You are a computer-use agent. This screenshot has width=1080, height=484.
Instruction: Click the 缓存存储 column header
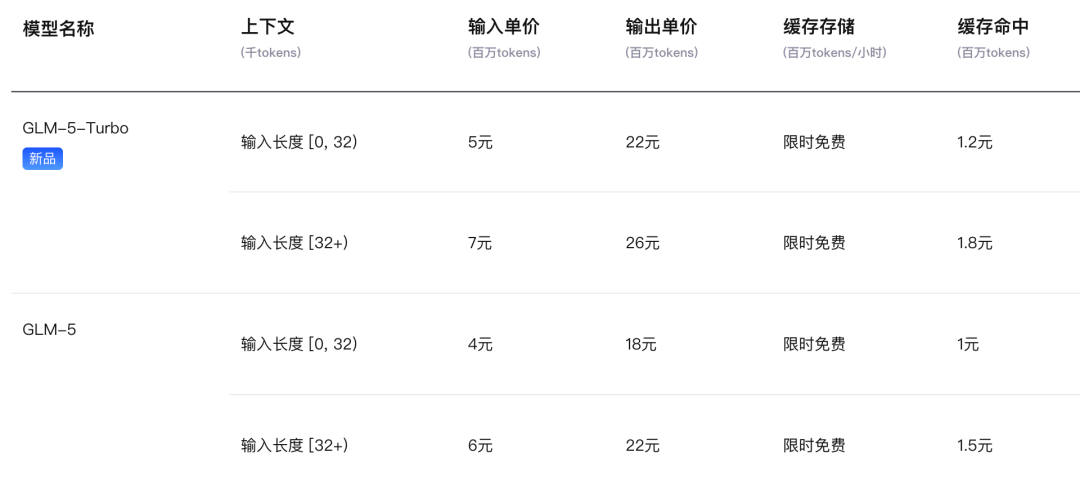pos(819,27)
